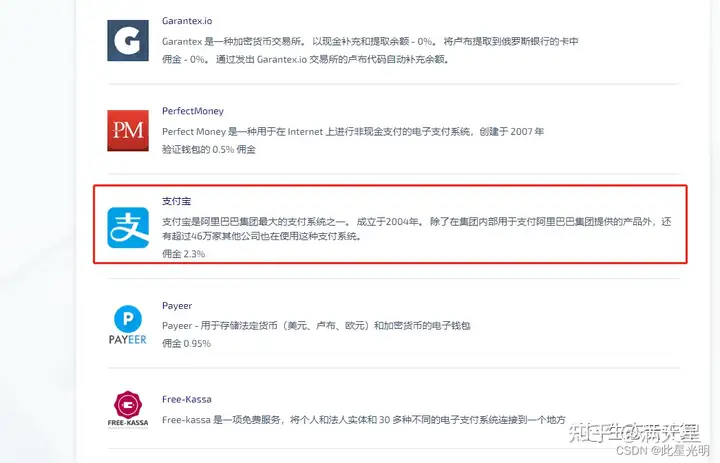
Task: Select the Free-kassa 是一项免费服务 description
Action: pyautogui.click(x=364, y=419)
